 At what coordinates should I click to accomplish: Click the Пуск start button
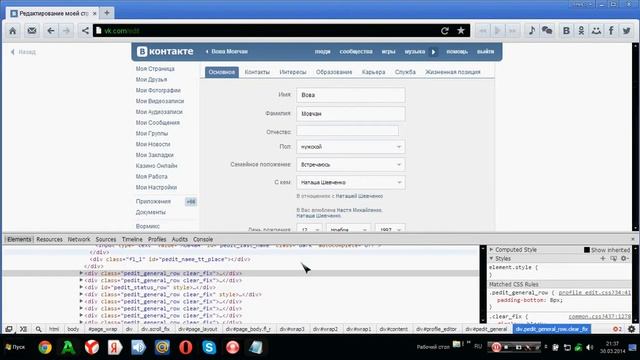click(x=15, y=347)
